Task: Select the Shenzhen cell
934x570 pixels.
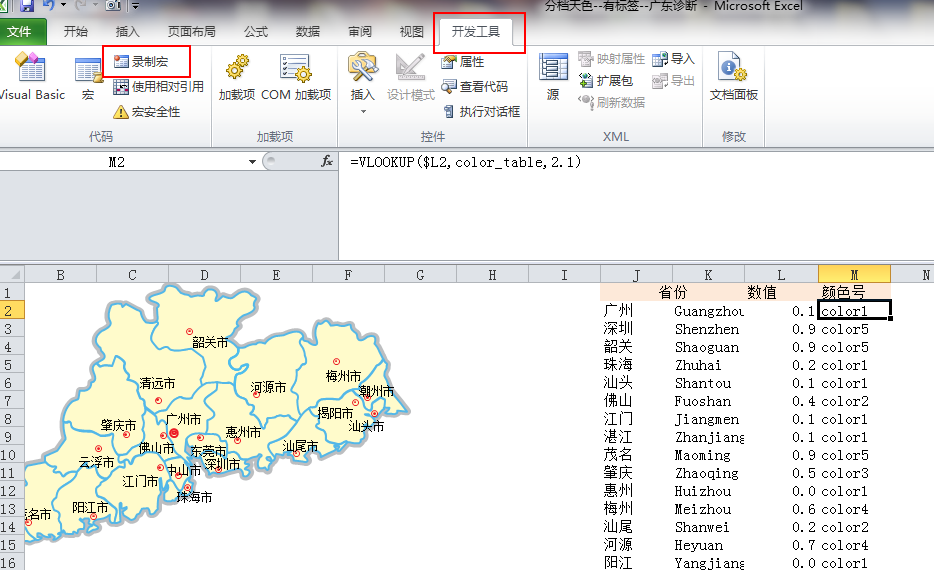Action: tap(707, 329)
